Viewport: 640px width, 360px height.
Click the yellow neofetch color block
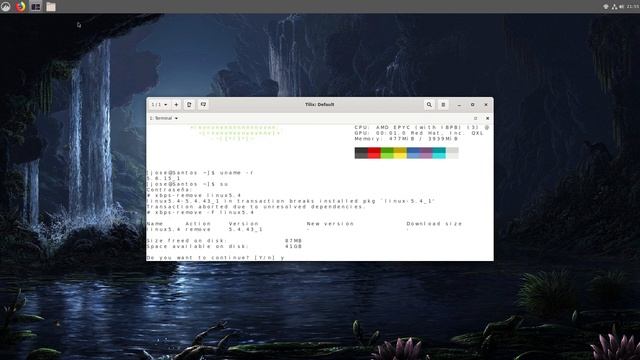(400, 153)
